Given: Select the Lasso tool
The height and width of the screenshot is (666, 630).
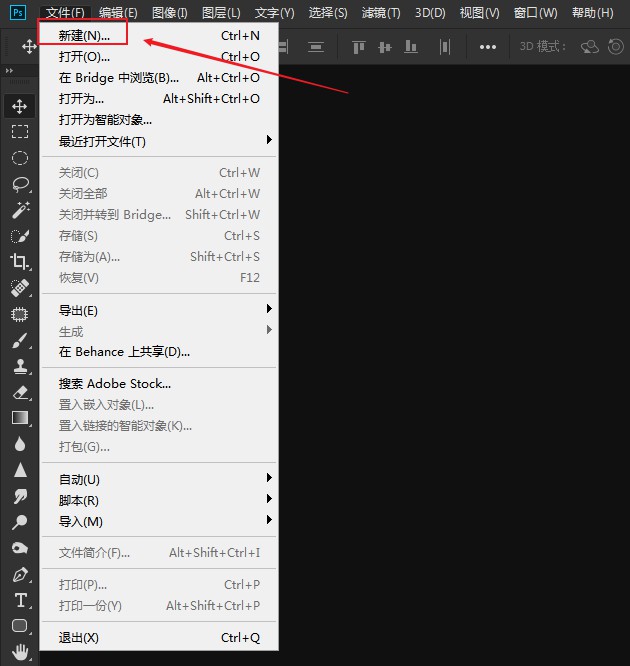Looking at the screenshot, I should [x=20, y=184].
